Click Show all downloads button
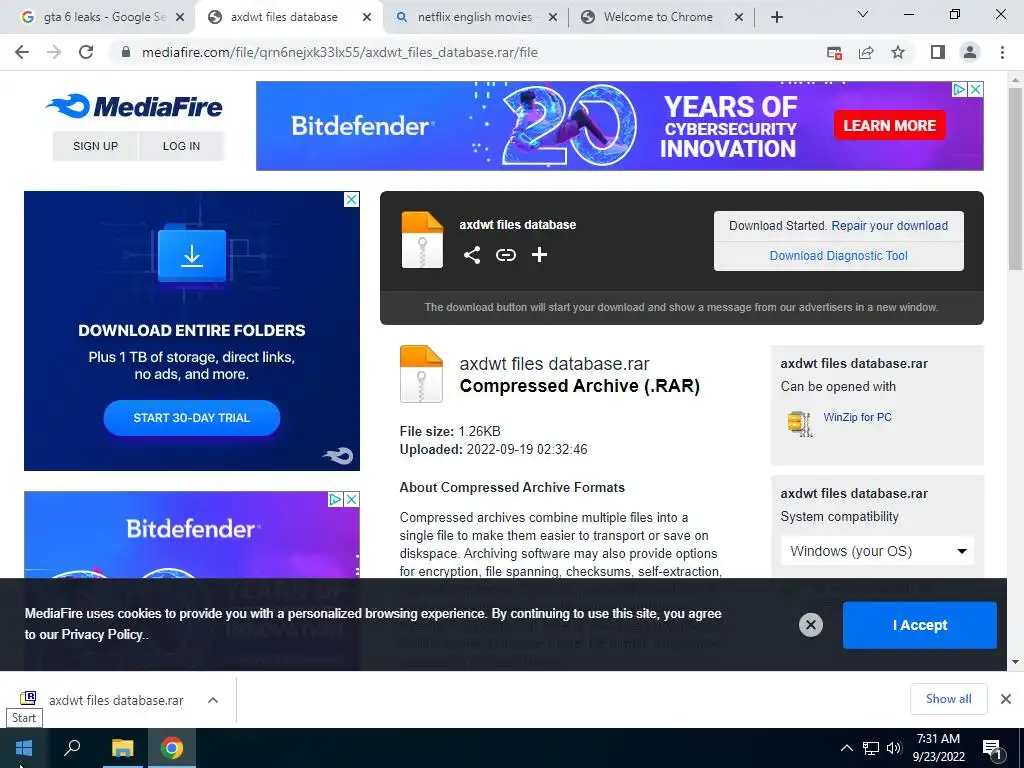The height and width of the screenshot is (768, 1024). point(948,699)
